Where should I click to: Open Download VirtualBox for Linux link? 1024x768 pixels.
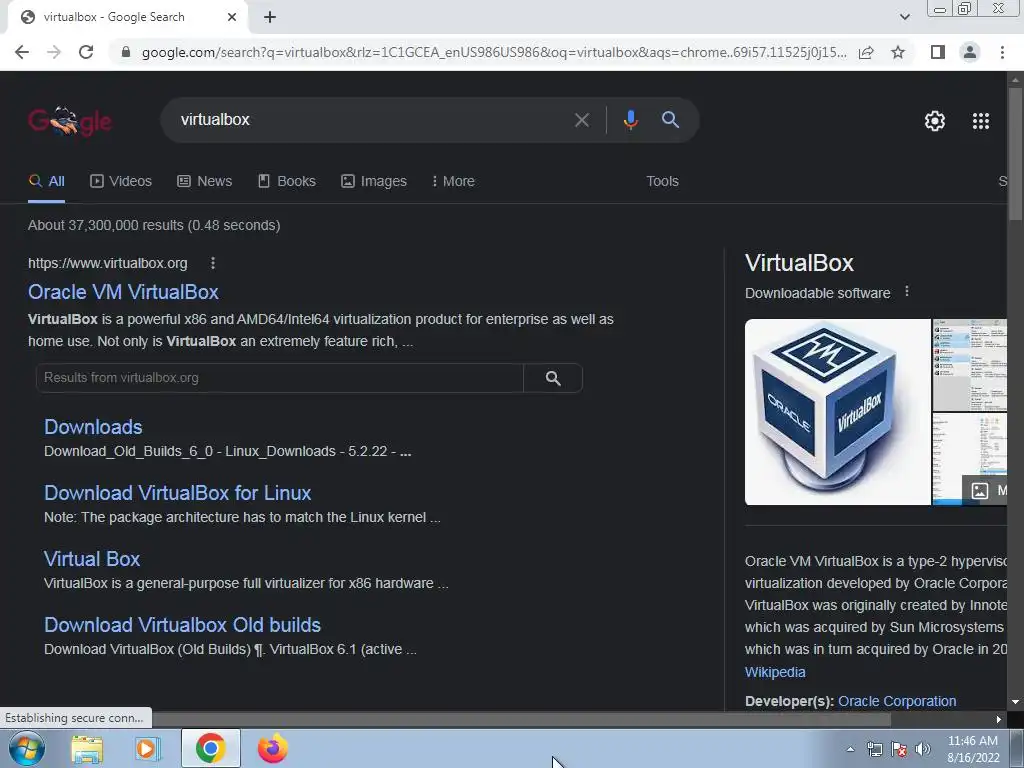pos(178,492)
